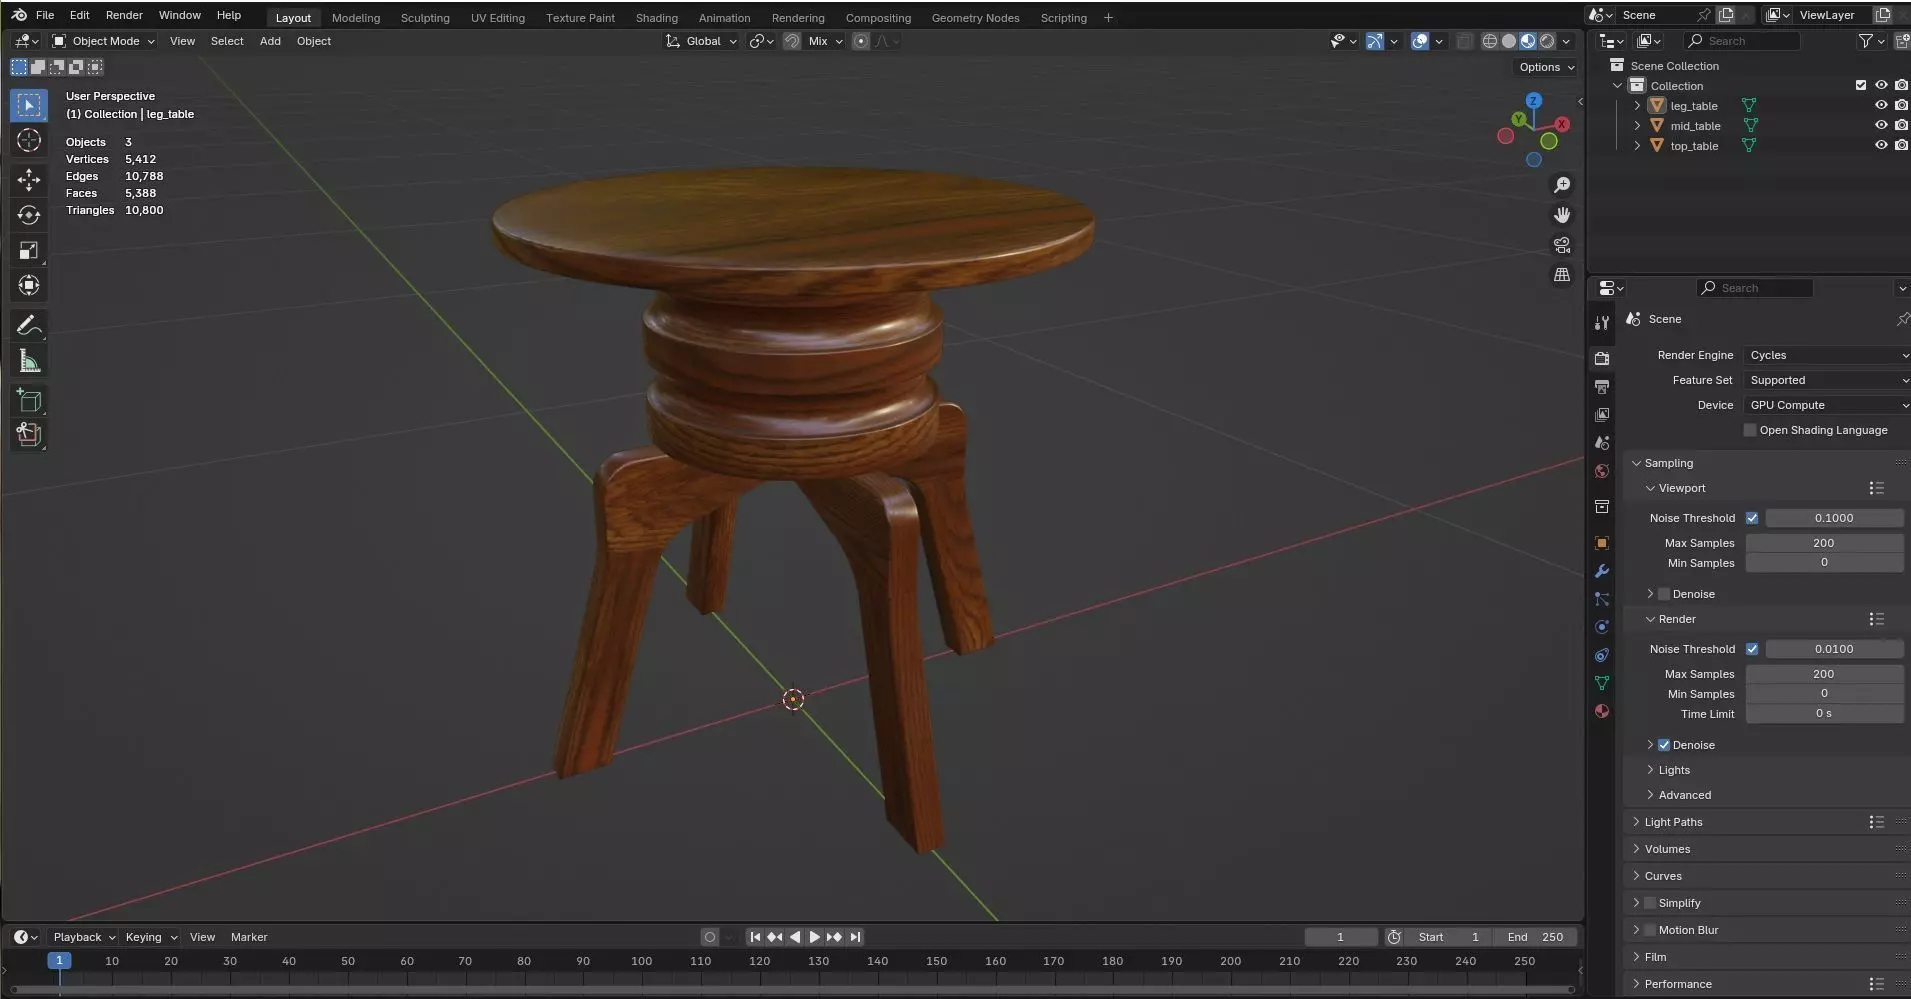Enable the Motion Blur checkbox
This screenshot has height=999, width=1911.
pos(1650,930)
